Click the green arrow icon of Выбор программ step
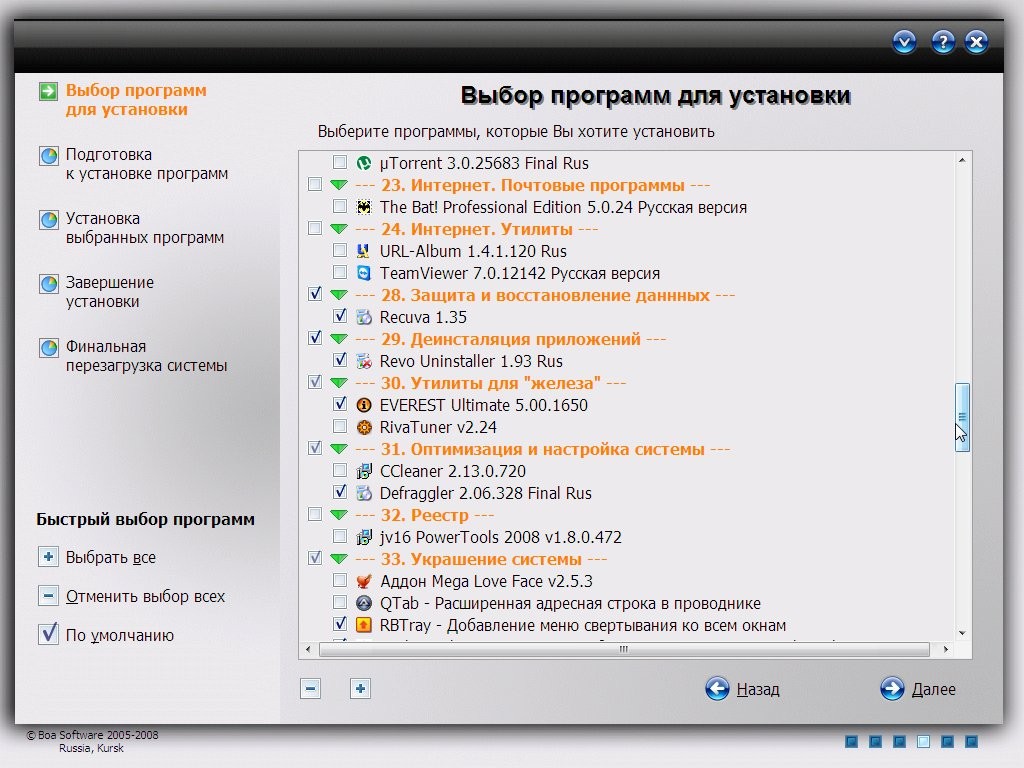Viewport: 1024px width, 768px height. point(48,91)
